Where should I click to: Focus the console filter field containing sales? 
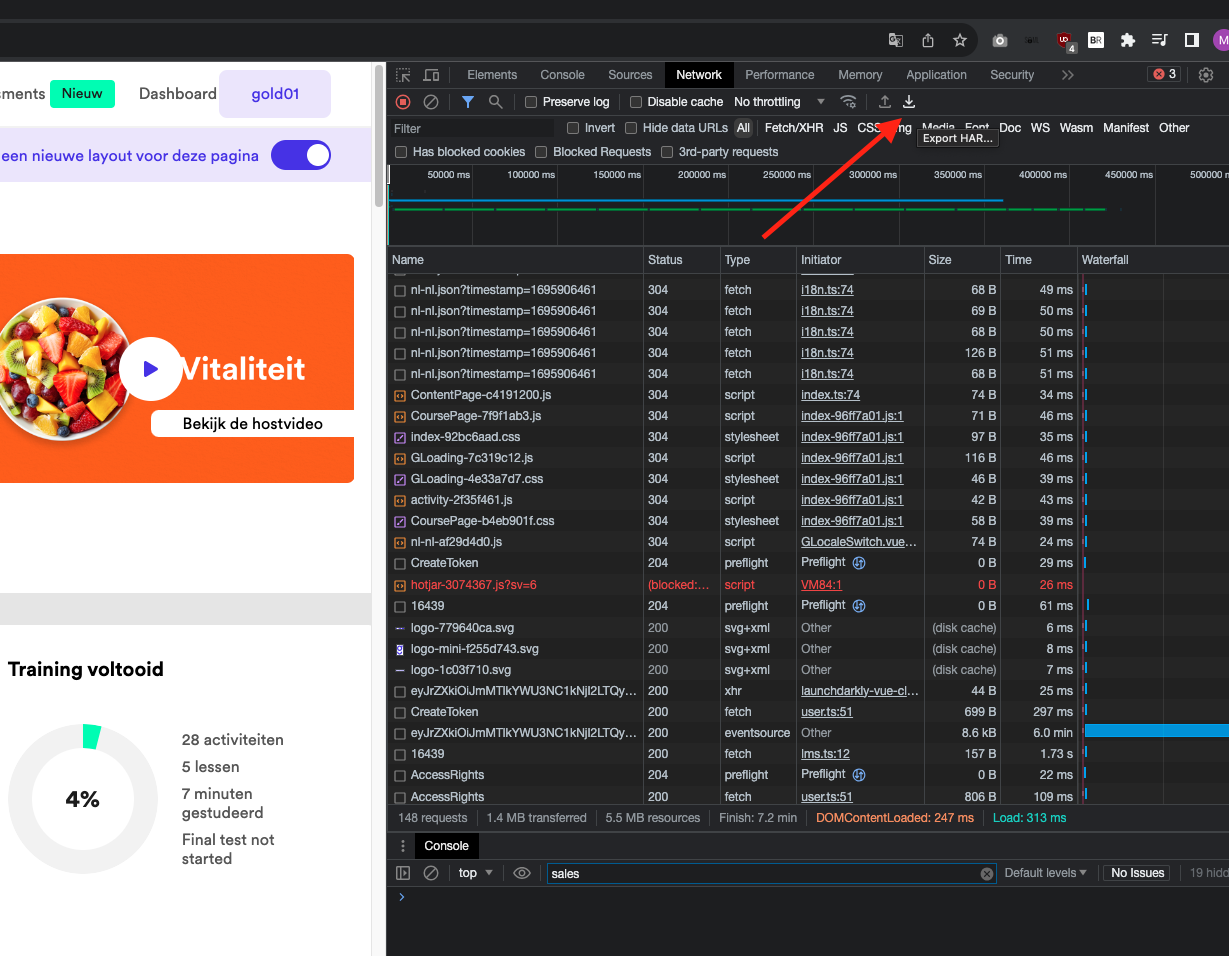point(772,874)
